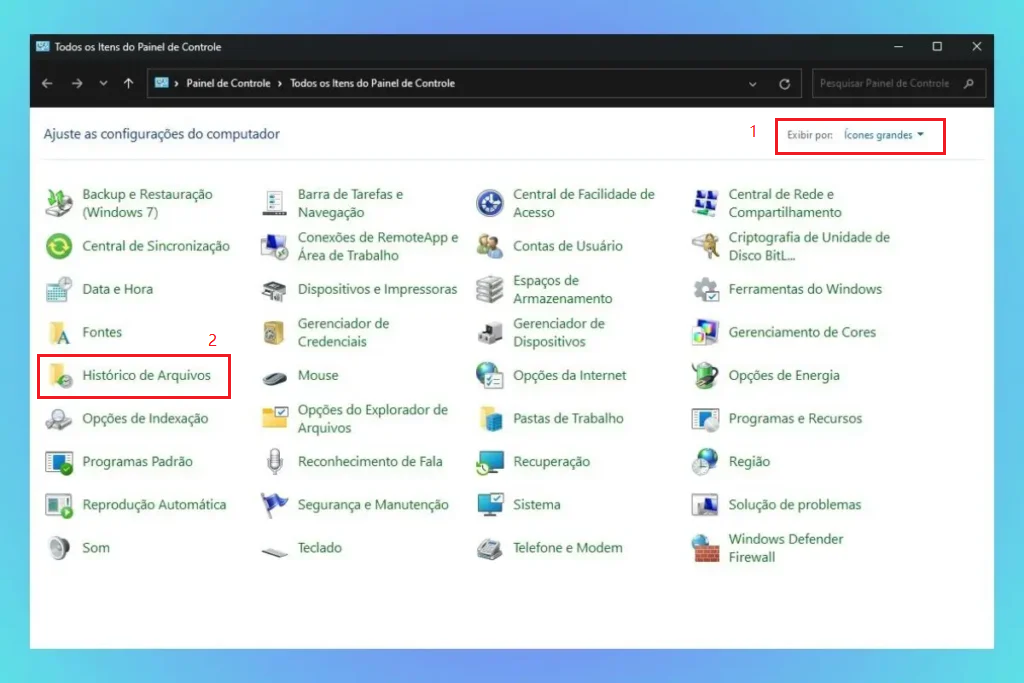Open the Som speaker icon

[59, 548]
